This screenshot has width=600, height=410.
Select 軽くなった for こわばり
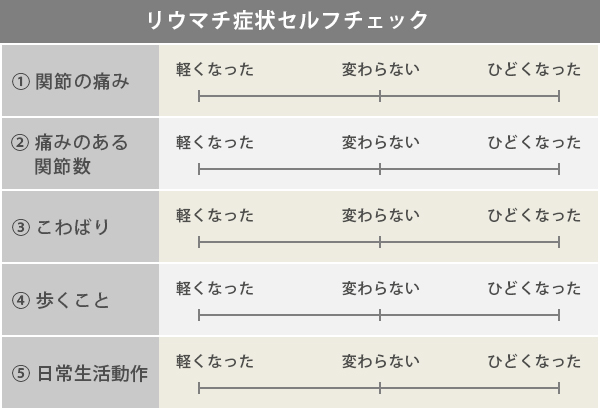[x=215, y=216]
